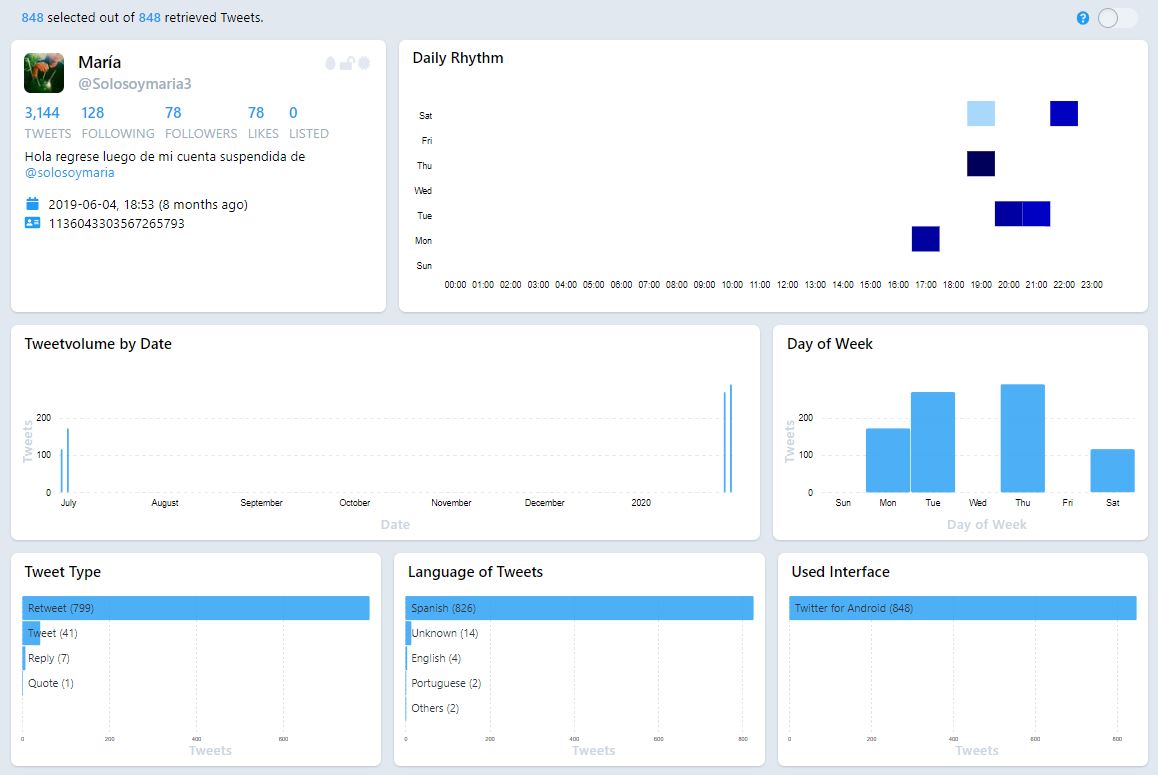This screenshot has width=1158, height=775.
Task: Click the María profile name
Action: pyautogui.click(x=100, y=62)
